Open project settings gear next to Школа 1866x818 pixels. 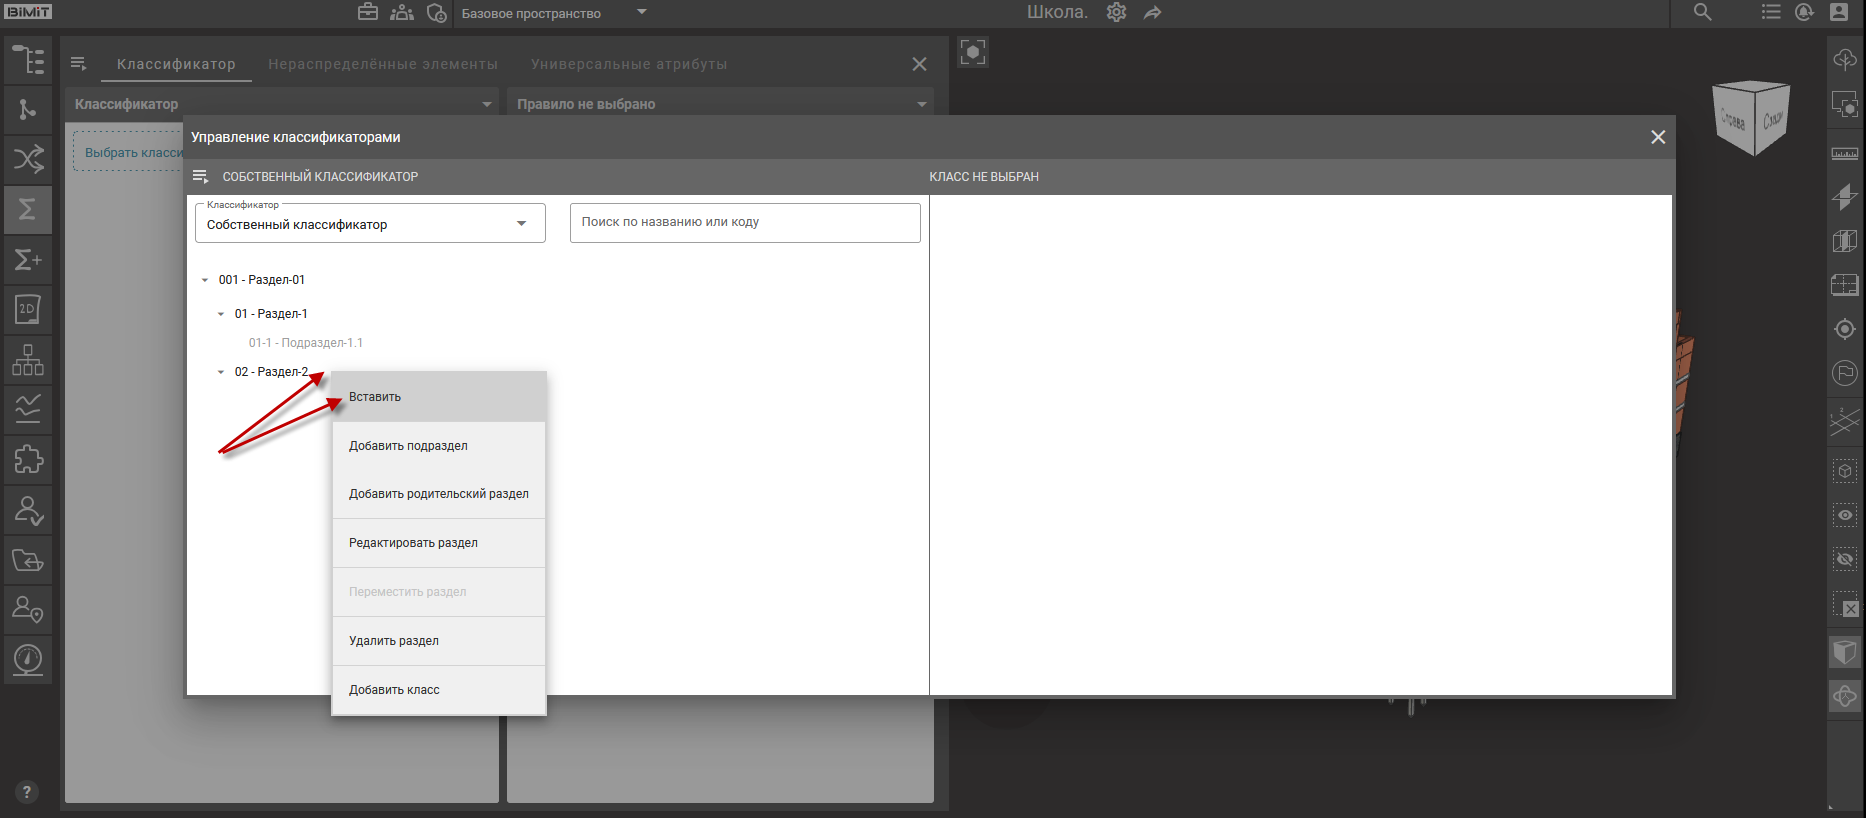[x=1116, y=13]
